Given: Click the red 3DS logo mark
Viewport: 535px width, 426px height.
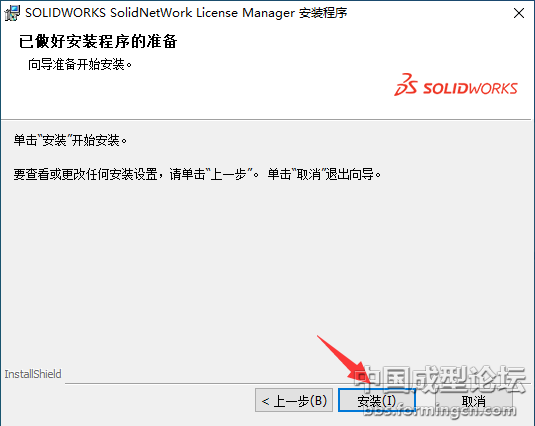Looking at the screenshot, I should pos(405,84).
